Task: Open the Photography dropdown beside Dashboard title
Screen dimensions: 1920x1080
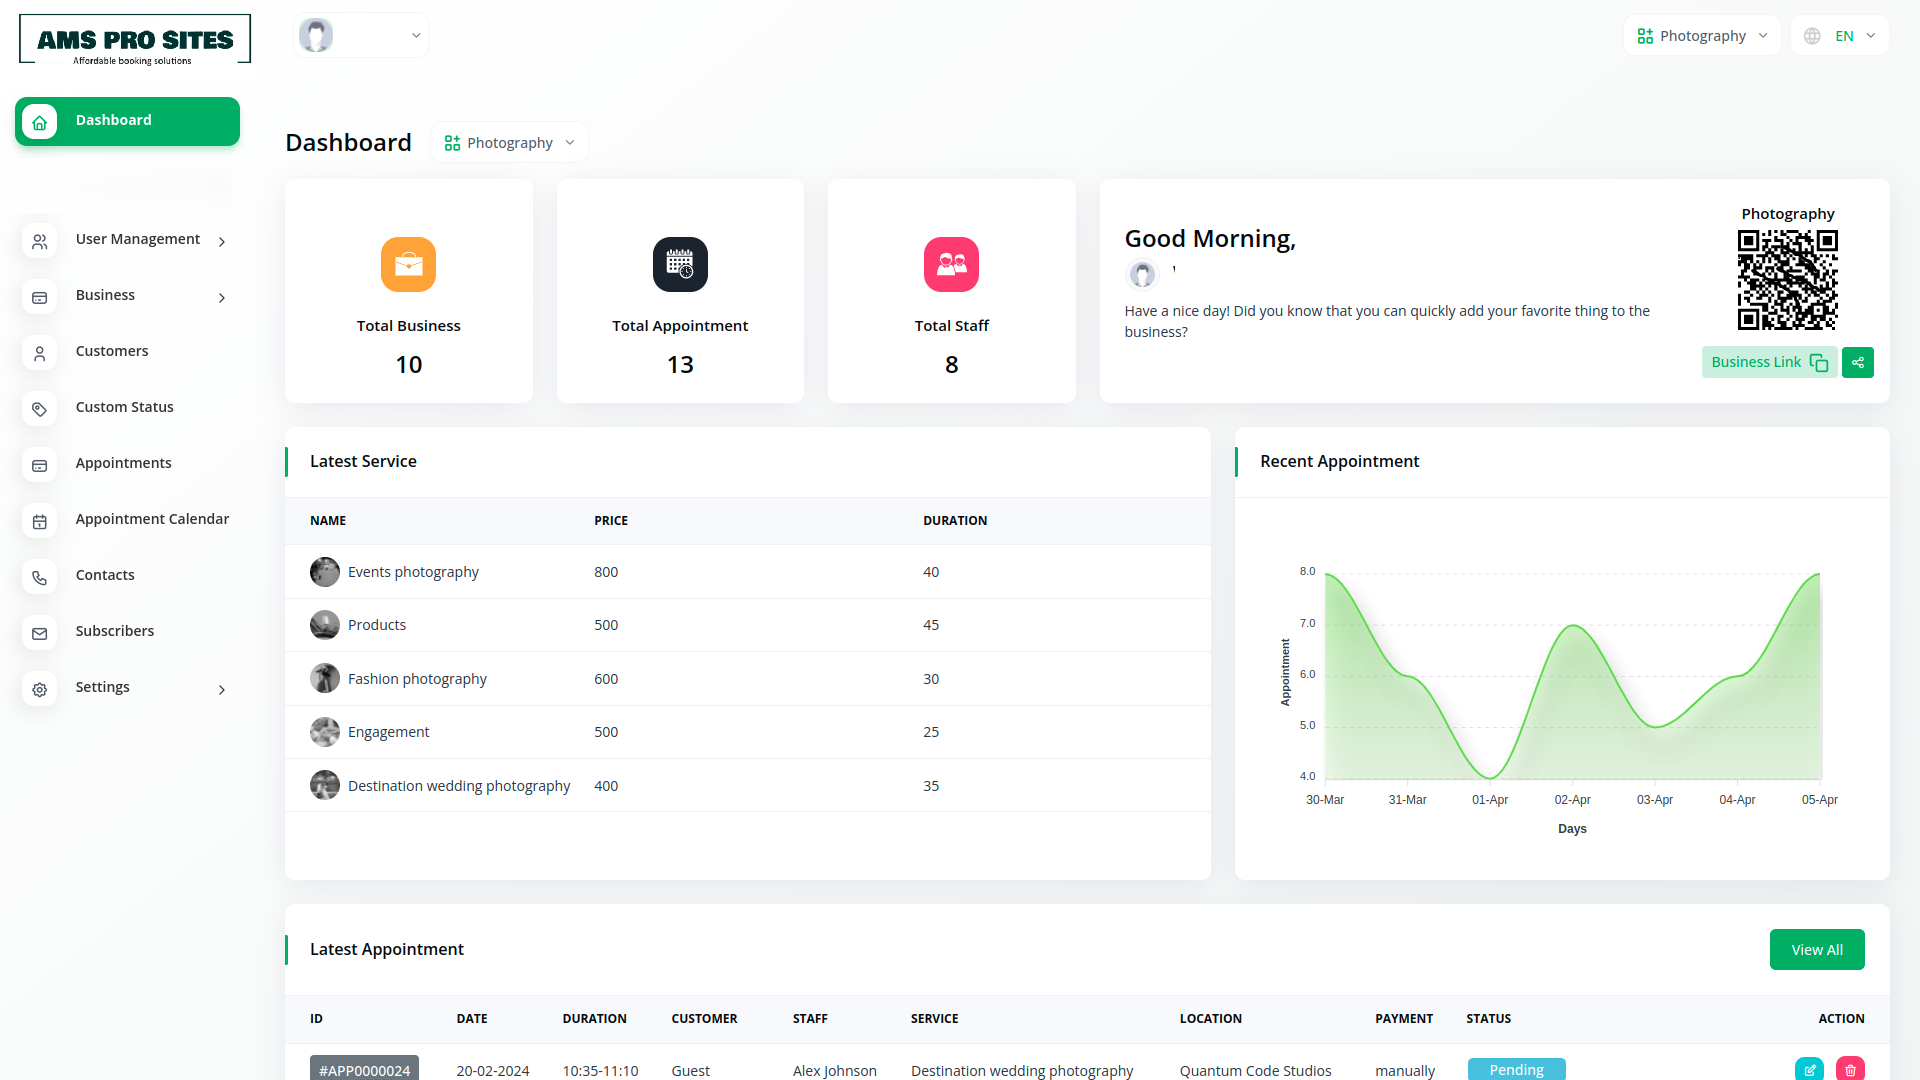Action: click(509, 143)
